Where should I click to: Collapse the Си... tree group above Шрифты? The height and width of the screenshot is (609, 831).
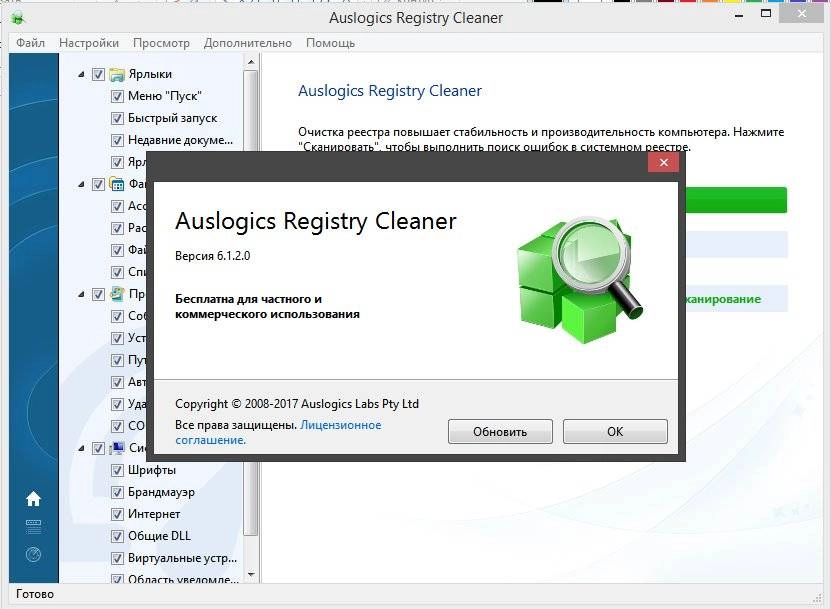click(81, 448)
